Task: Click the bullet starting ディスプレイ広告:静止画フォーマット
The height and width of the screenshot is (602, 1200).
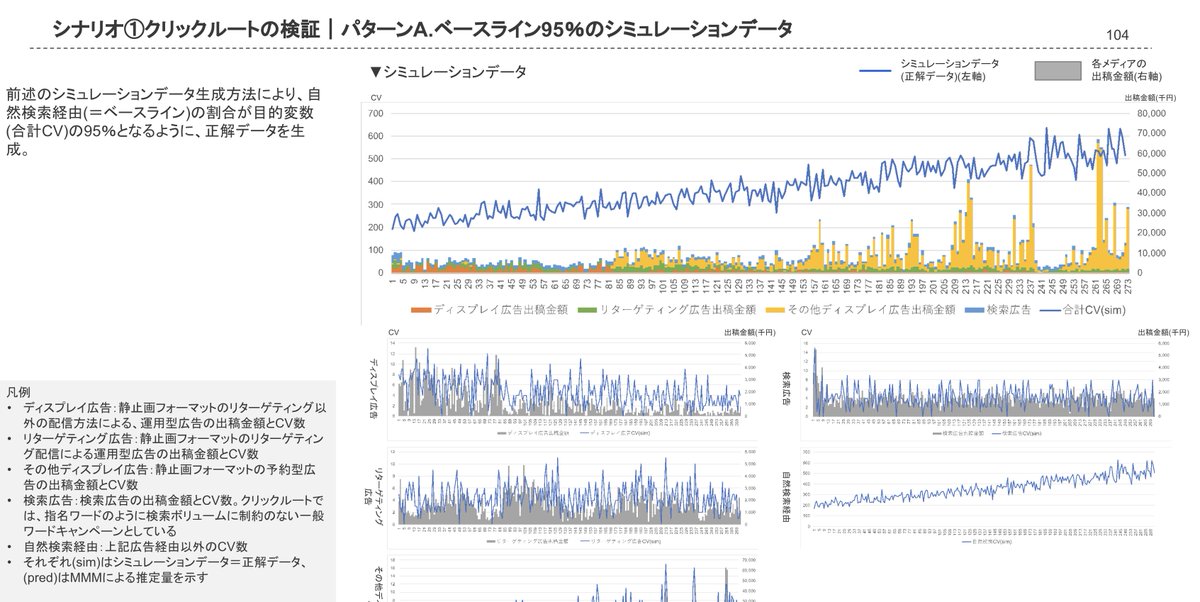Action: [x=167, y=415]
